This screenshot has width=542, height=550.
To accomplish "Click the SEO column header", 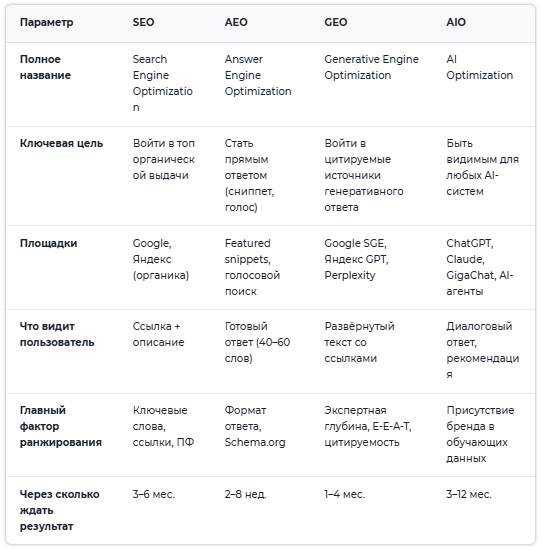I will point(143,22).
